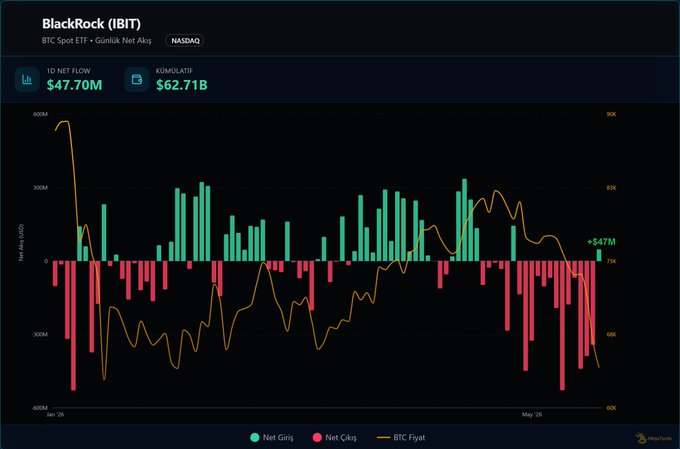Click the May '26 axis label
The height and width of the screenshot is (449, 680).
point(532,414)
